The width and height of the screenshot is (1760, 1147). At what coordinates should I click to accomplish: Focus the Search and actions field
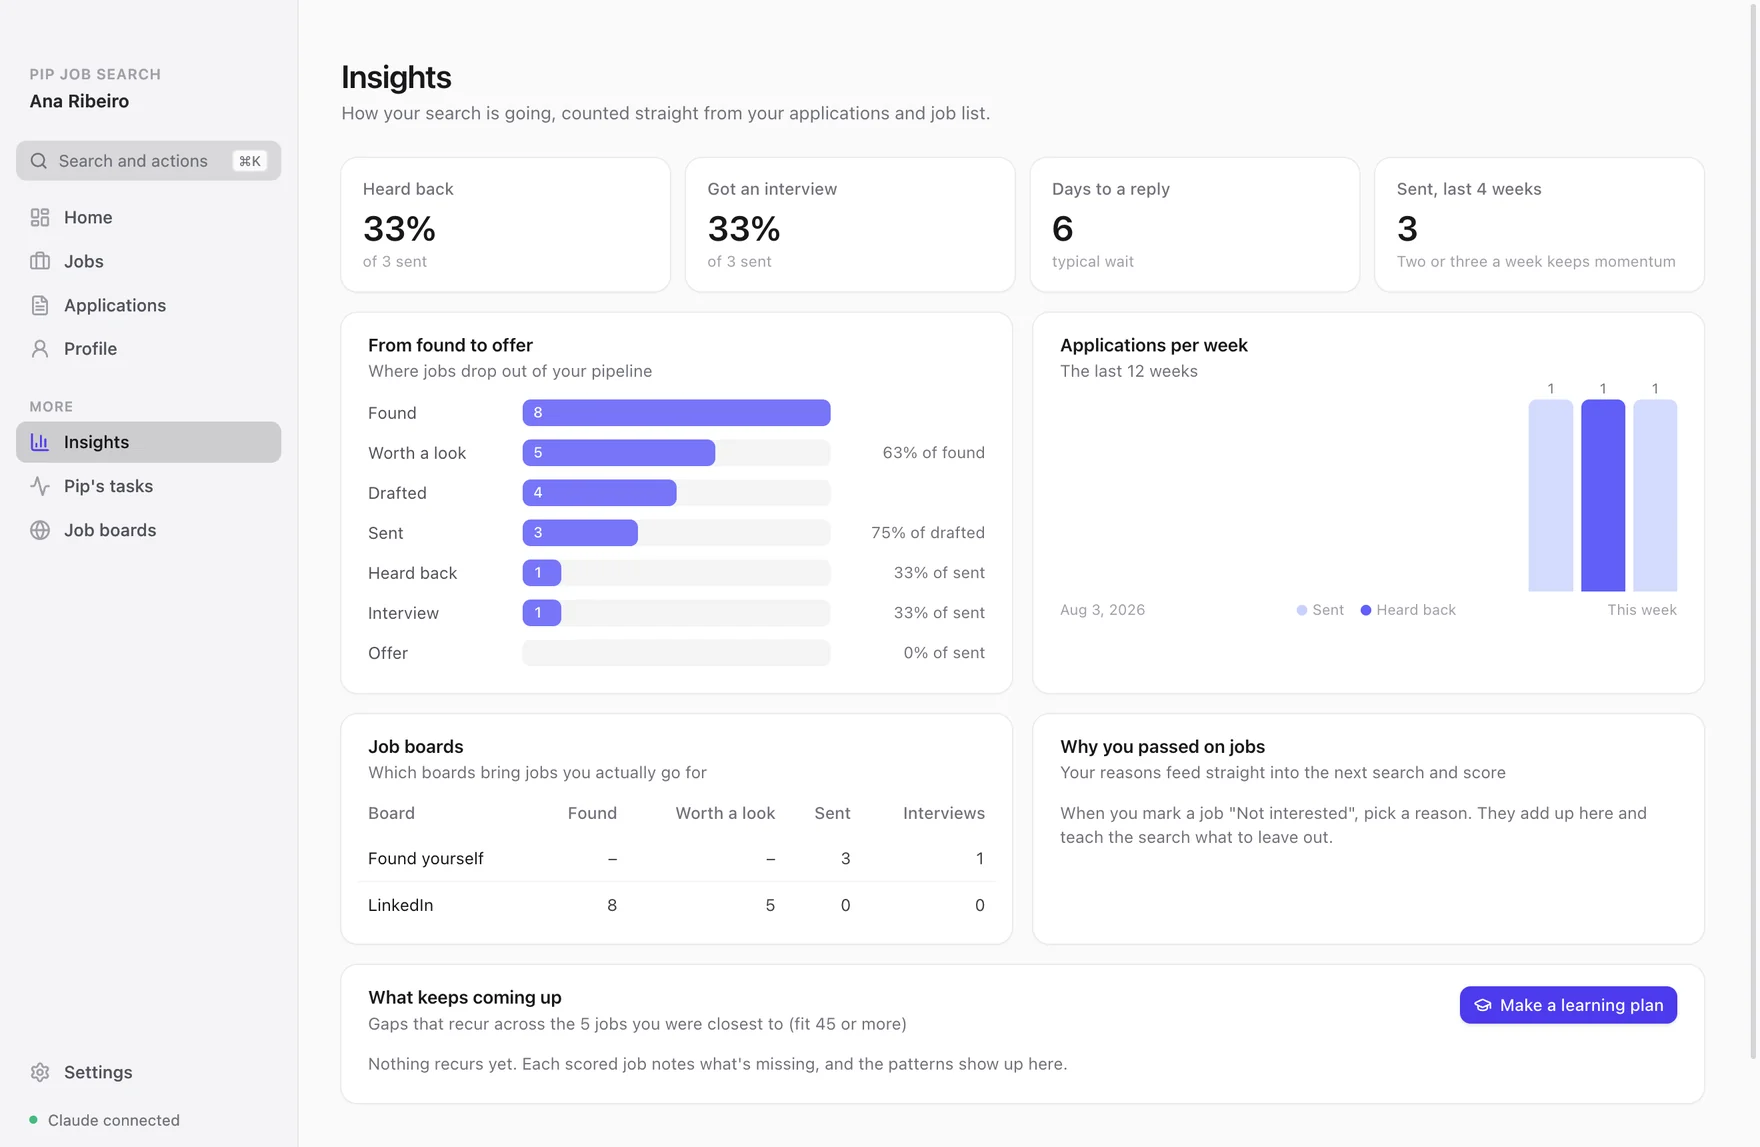(x=148, y=161)
